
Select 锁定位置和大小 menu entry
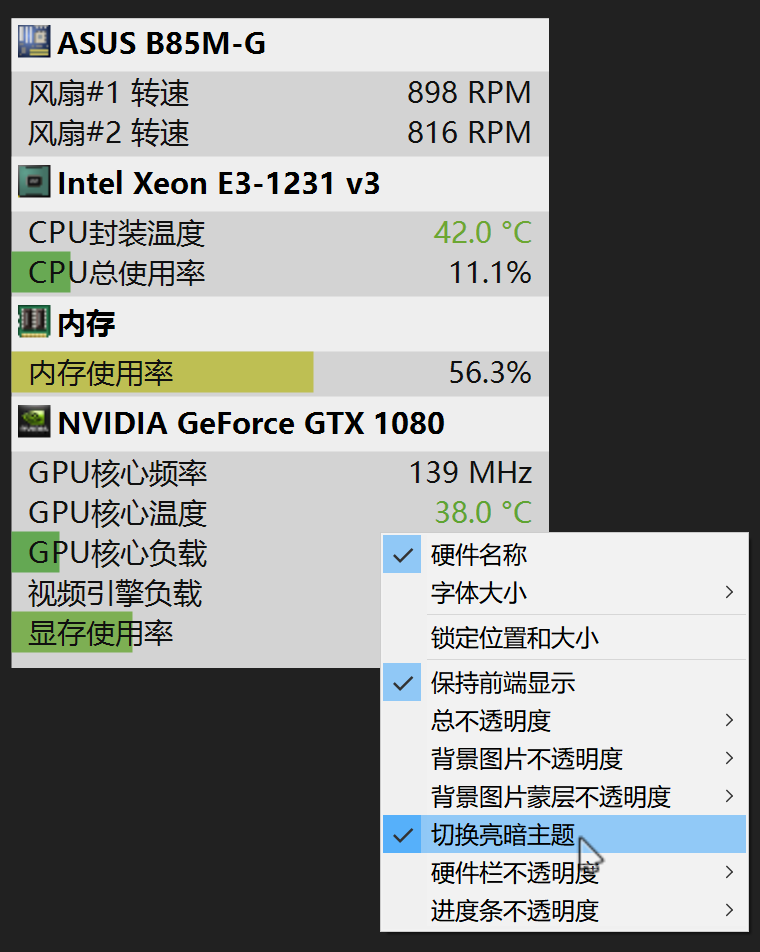click(515, 638)
